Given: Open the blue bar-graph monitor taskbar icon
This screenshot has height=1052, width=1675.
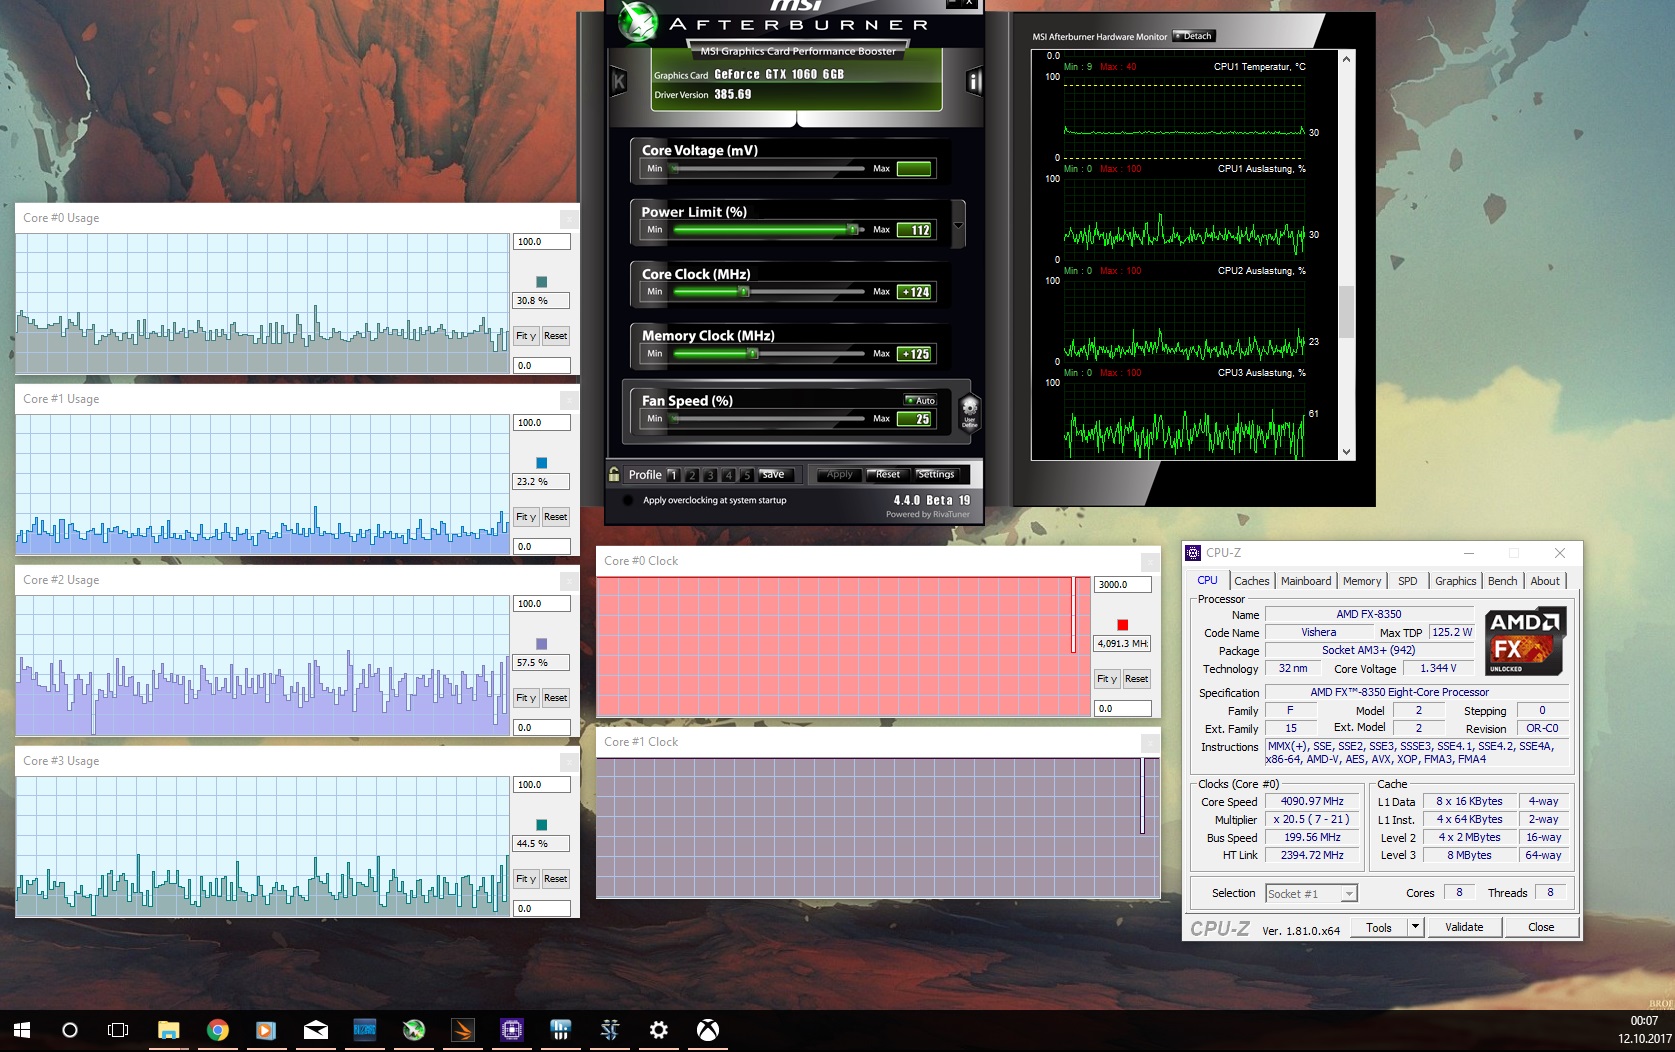Looking at the screenshot, I should pyautogui.click(x=560, y=1030).
